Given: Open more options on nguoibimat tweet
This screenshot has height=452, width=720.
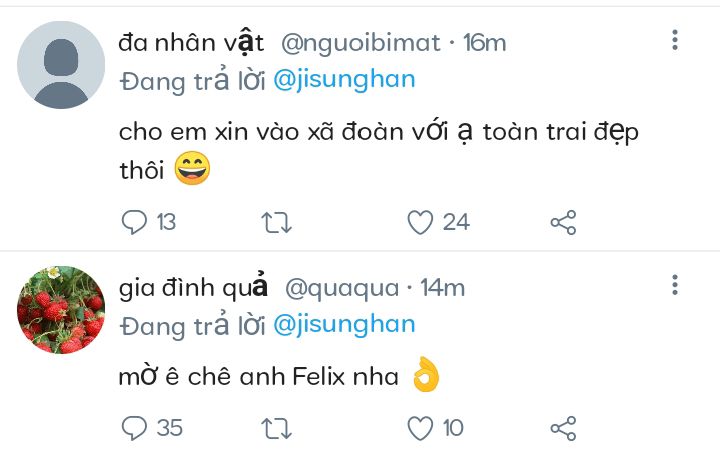Looking at the screenshot, I should point(675,40).
